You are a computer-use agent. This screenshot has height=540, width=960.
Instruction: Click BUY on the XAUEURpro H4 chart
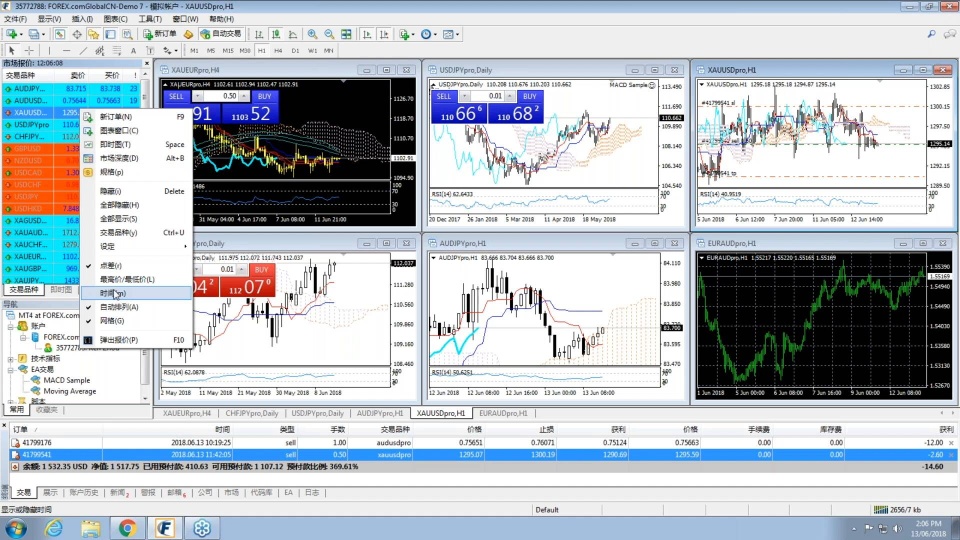click(262, 96)
